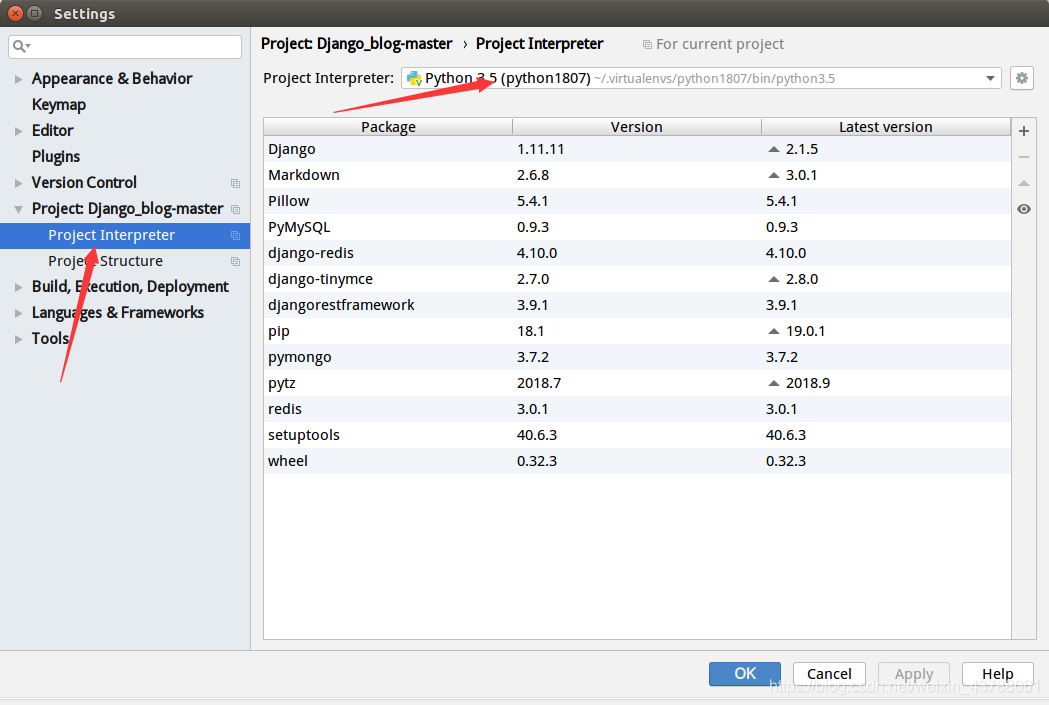Select Project Interpreter tree item

pyautogui.click(x=124, y=235)
